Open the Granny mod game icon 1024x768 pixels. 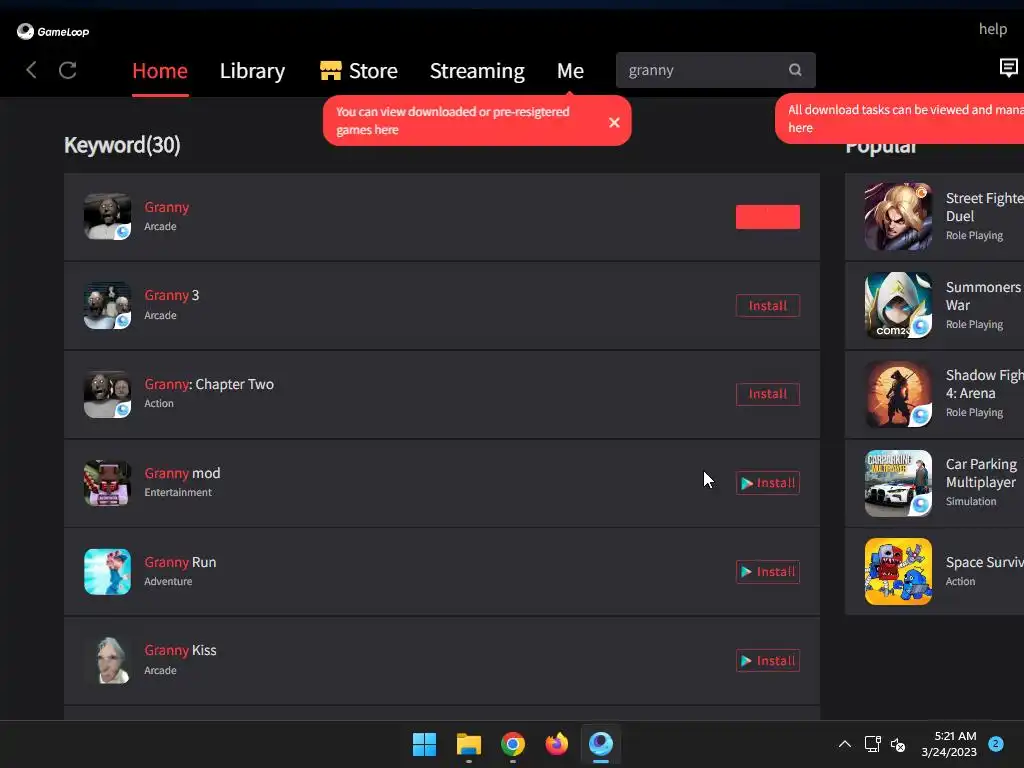[108, 483]
